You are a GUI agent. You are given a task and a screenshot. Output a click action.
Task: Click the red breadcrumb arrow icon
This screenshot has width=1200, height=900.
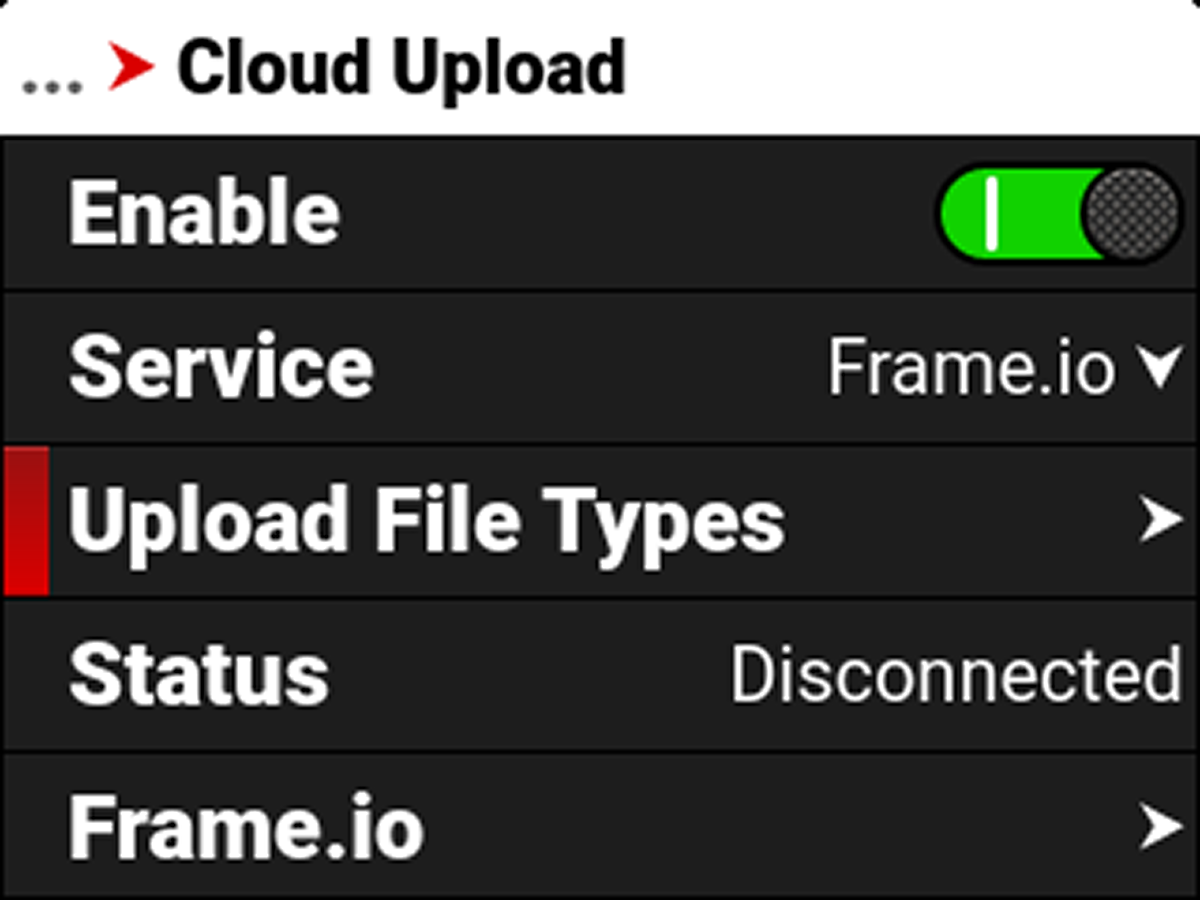coord(131,68)
